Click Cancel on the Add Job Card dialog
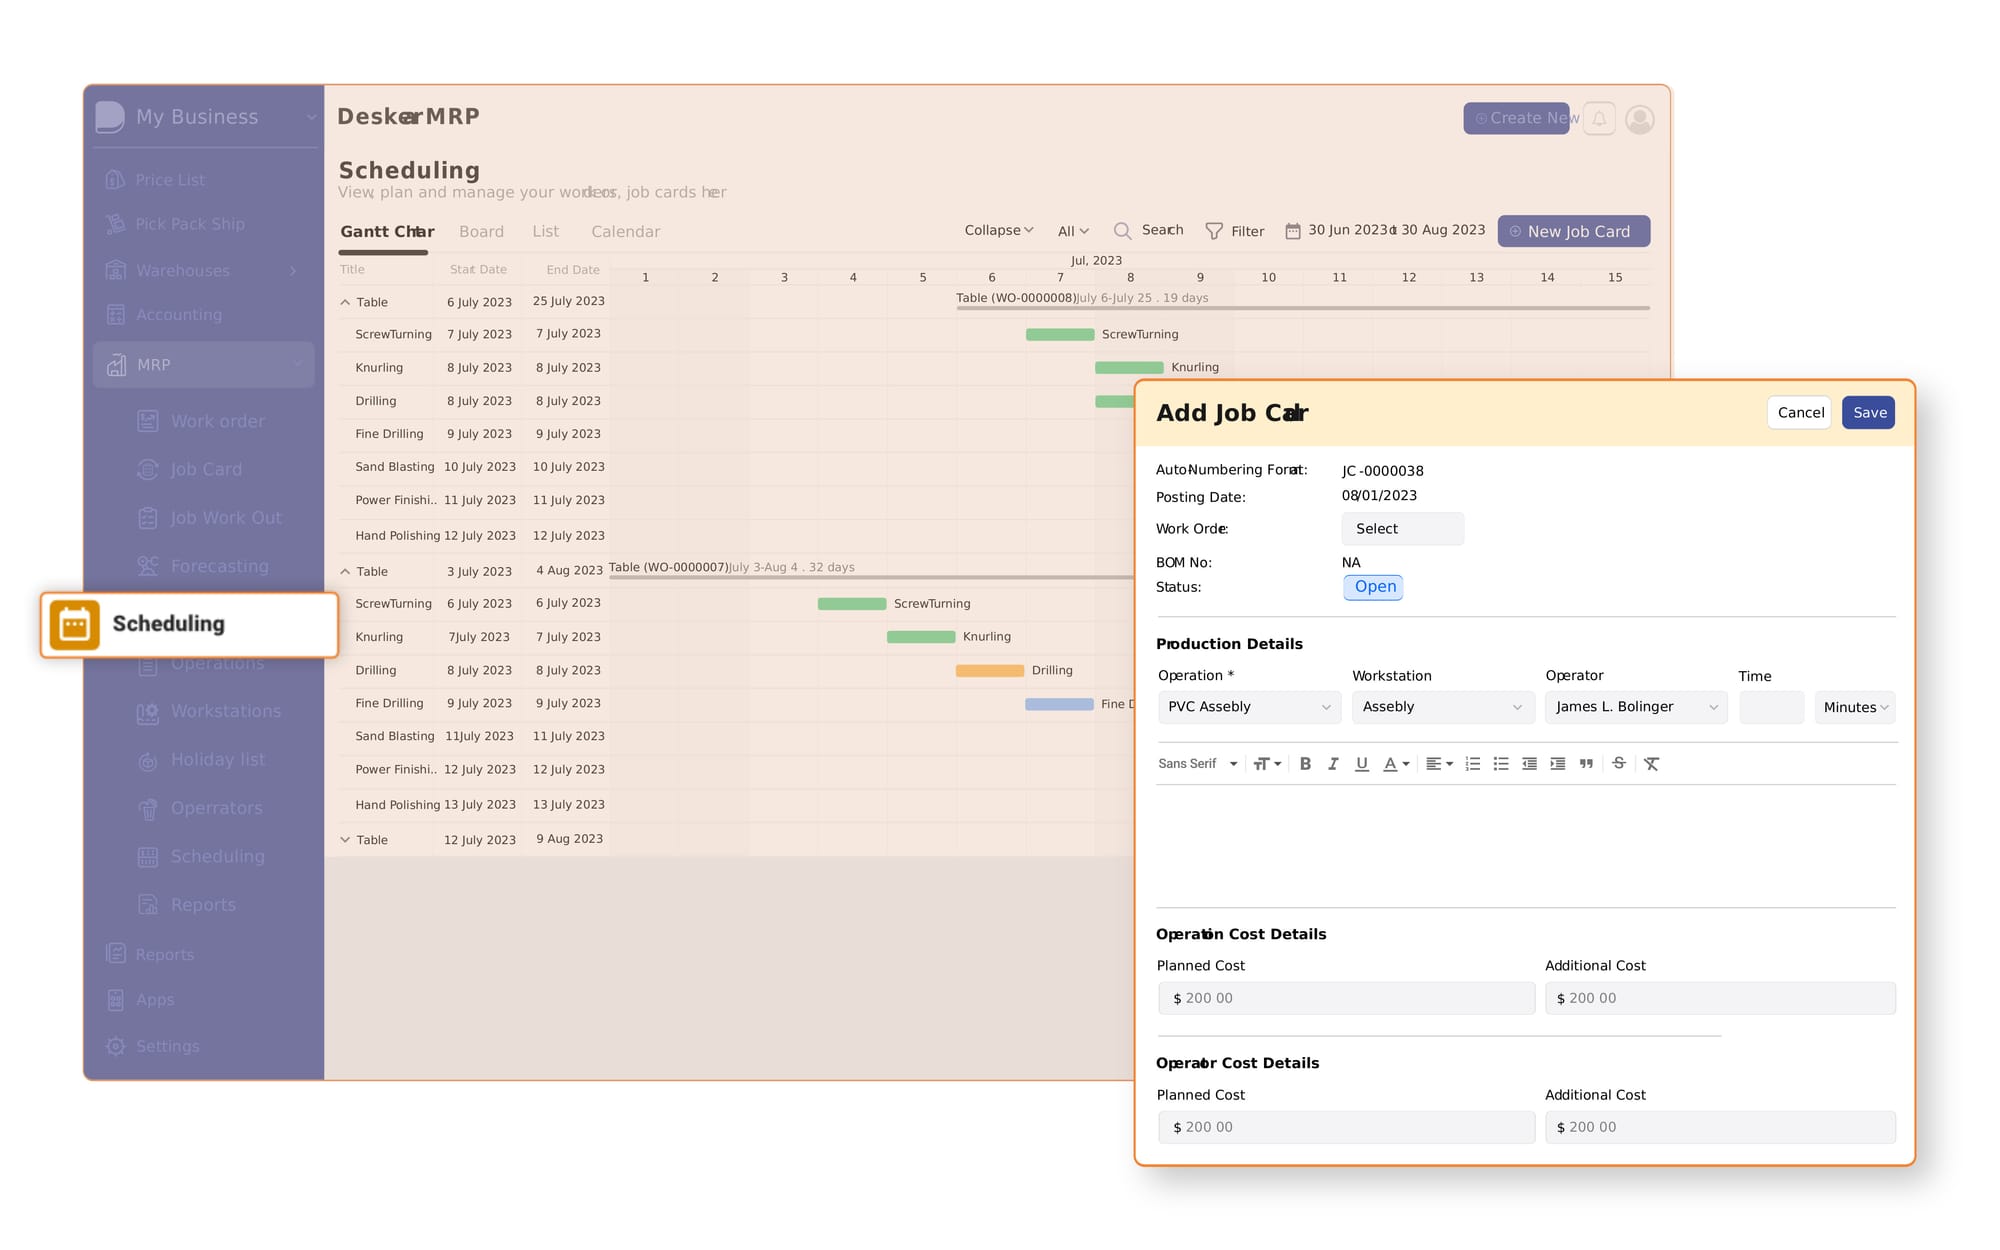The image size is (2000, 1250). click(x=1801, y=412)
